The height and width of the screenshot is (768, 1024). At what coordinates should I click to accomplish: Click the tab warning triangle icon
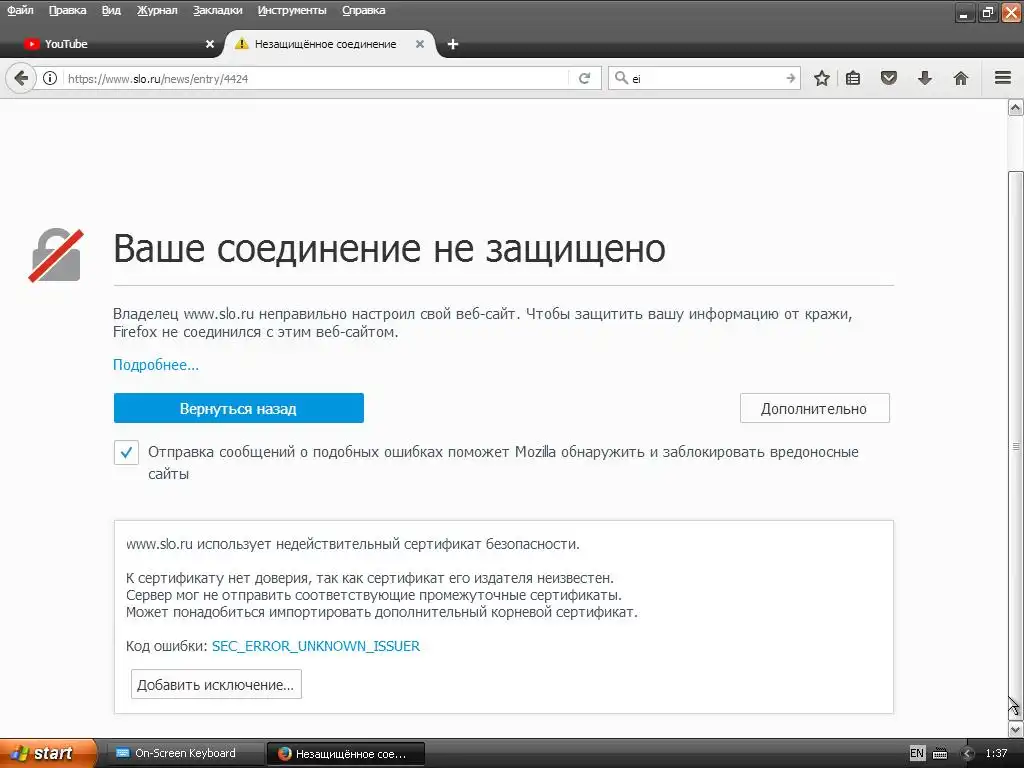pyautogui.click(x=242, y=44)
